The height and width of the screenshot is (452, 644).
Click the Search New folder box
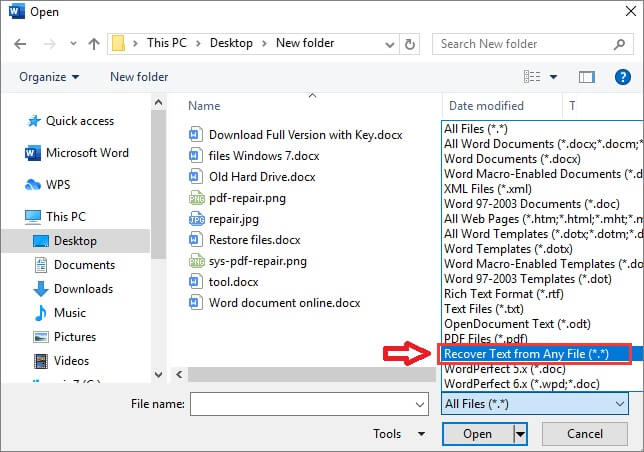tap(530, 44)
